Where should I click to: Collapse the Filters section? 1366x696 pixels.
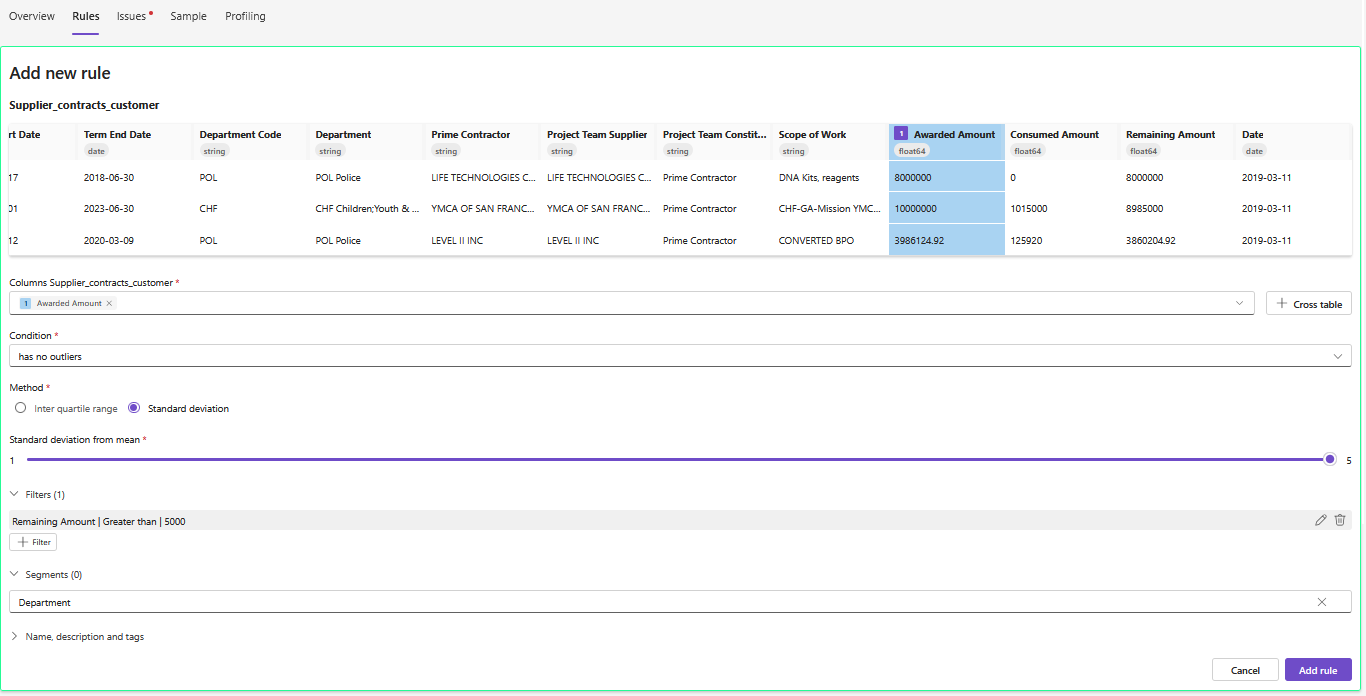15,495
